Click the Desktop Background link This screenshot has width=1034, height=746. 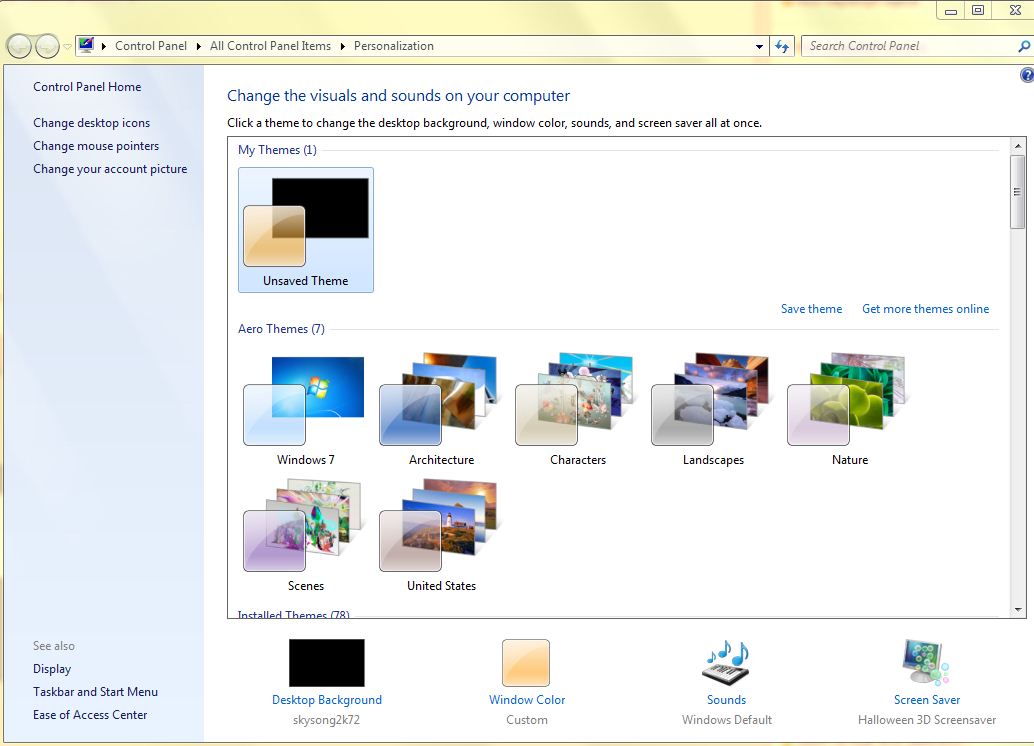tap(326, 700)
